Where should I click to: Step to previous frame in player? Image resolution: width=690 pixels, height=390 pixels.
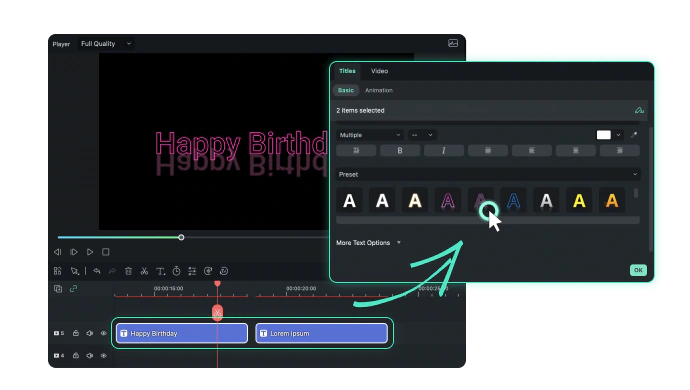coord(58,252)
